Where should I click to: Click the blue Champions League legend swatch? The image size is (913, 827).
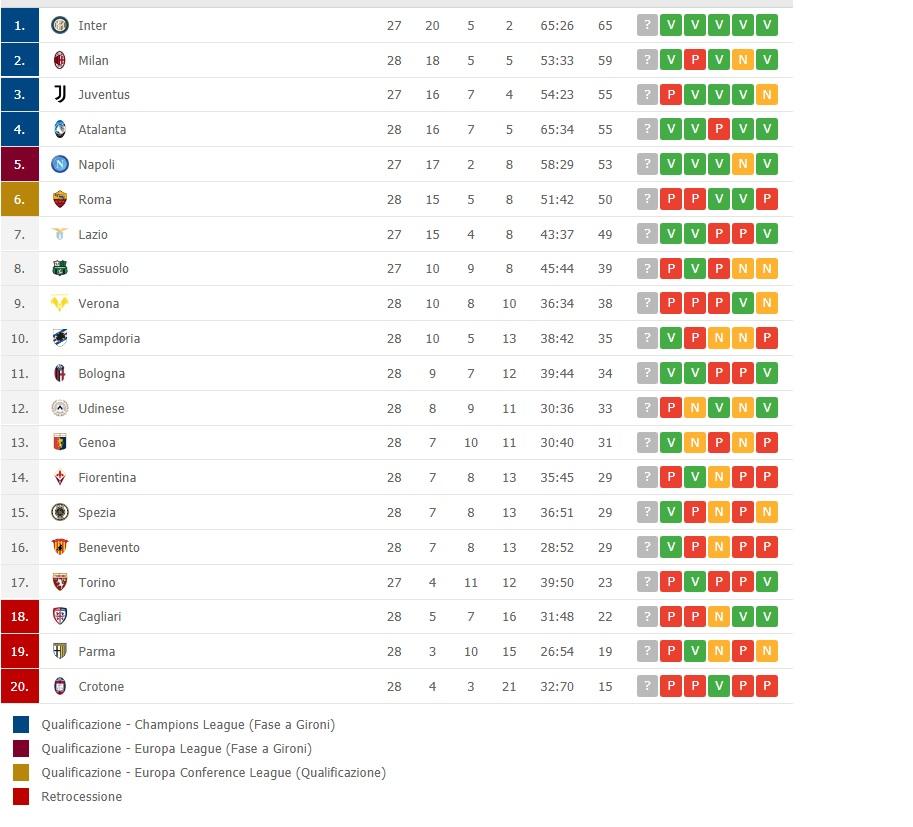[x=20, y=724]
